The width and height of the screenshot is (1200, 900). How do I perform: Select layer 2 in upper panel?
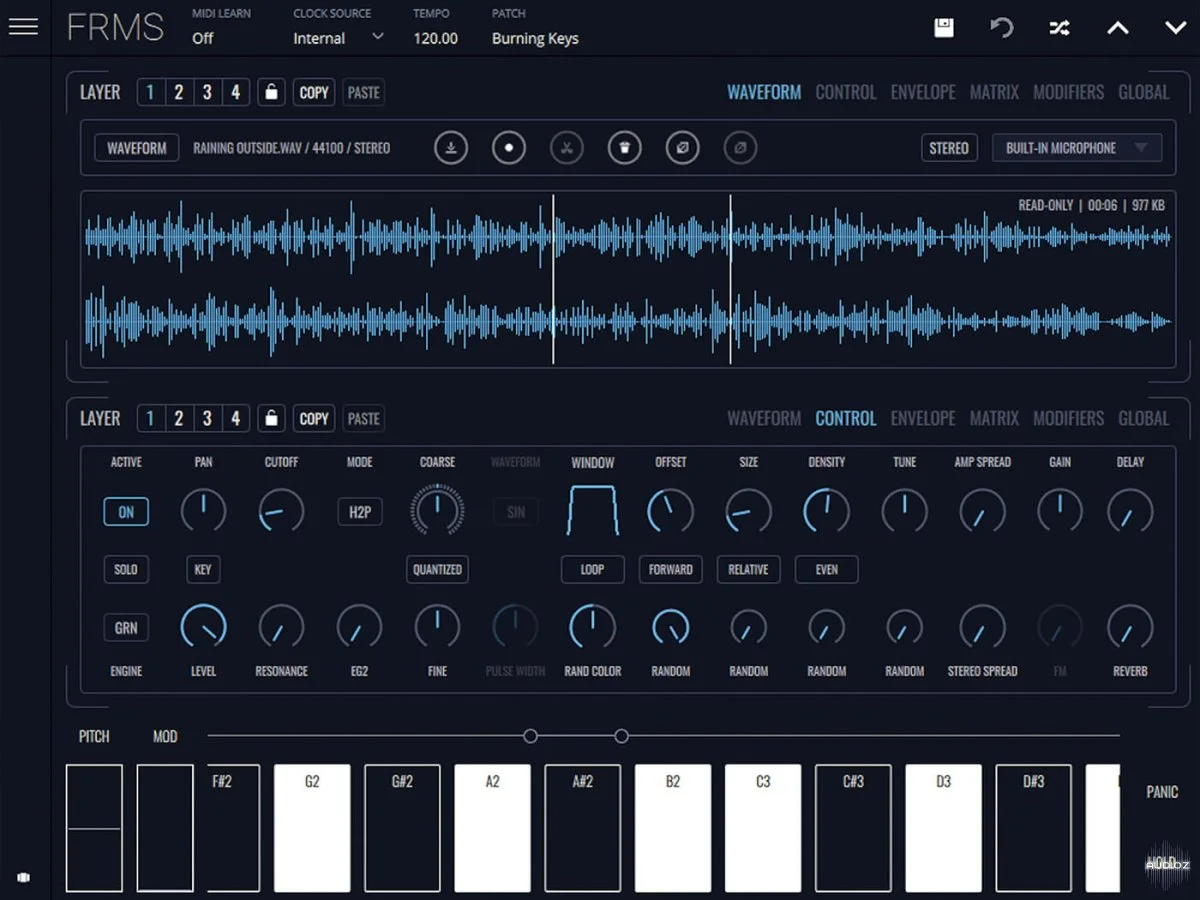pos(179,92)
